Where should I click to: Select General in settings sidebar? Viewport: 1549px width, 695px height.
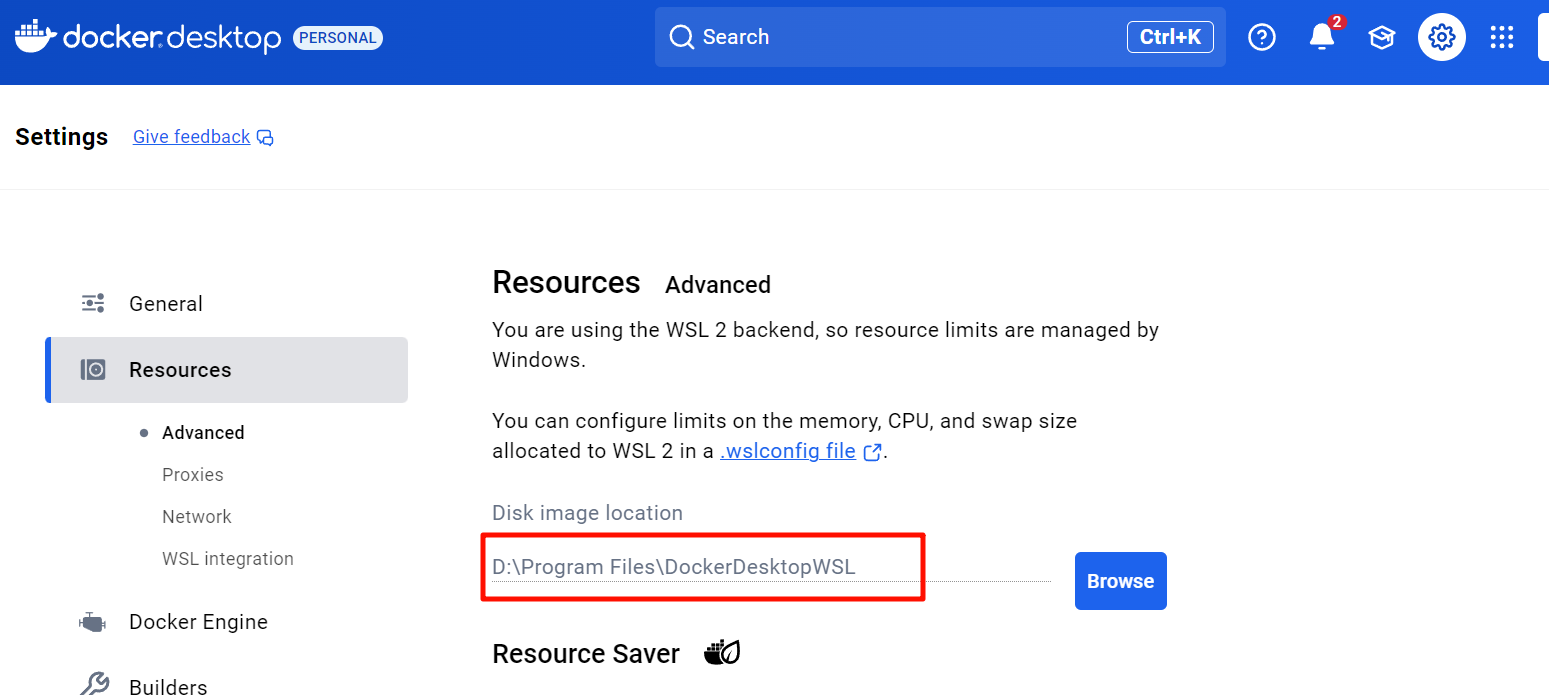pyautogui.click(x=226, y=303)
